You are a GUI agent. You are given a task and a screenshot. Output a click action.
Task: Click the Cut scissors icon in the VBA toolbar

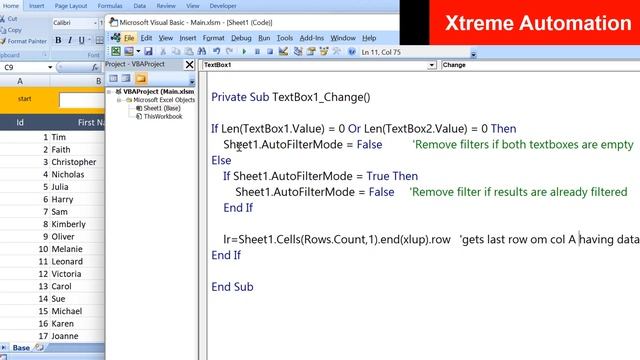tap(163, 51)
